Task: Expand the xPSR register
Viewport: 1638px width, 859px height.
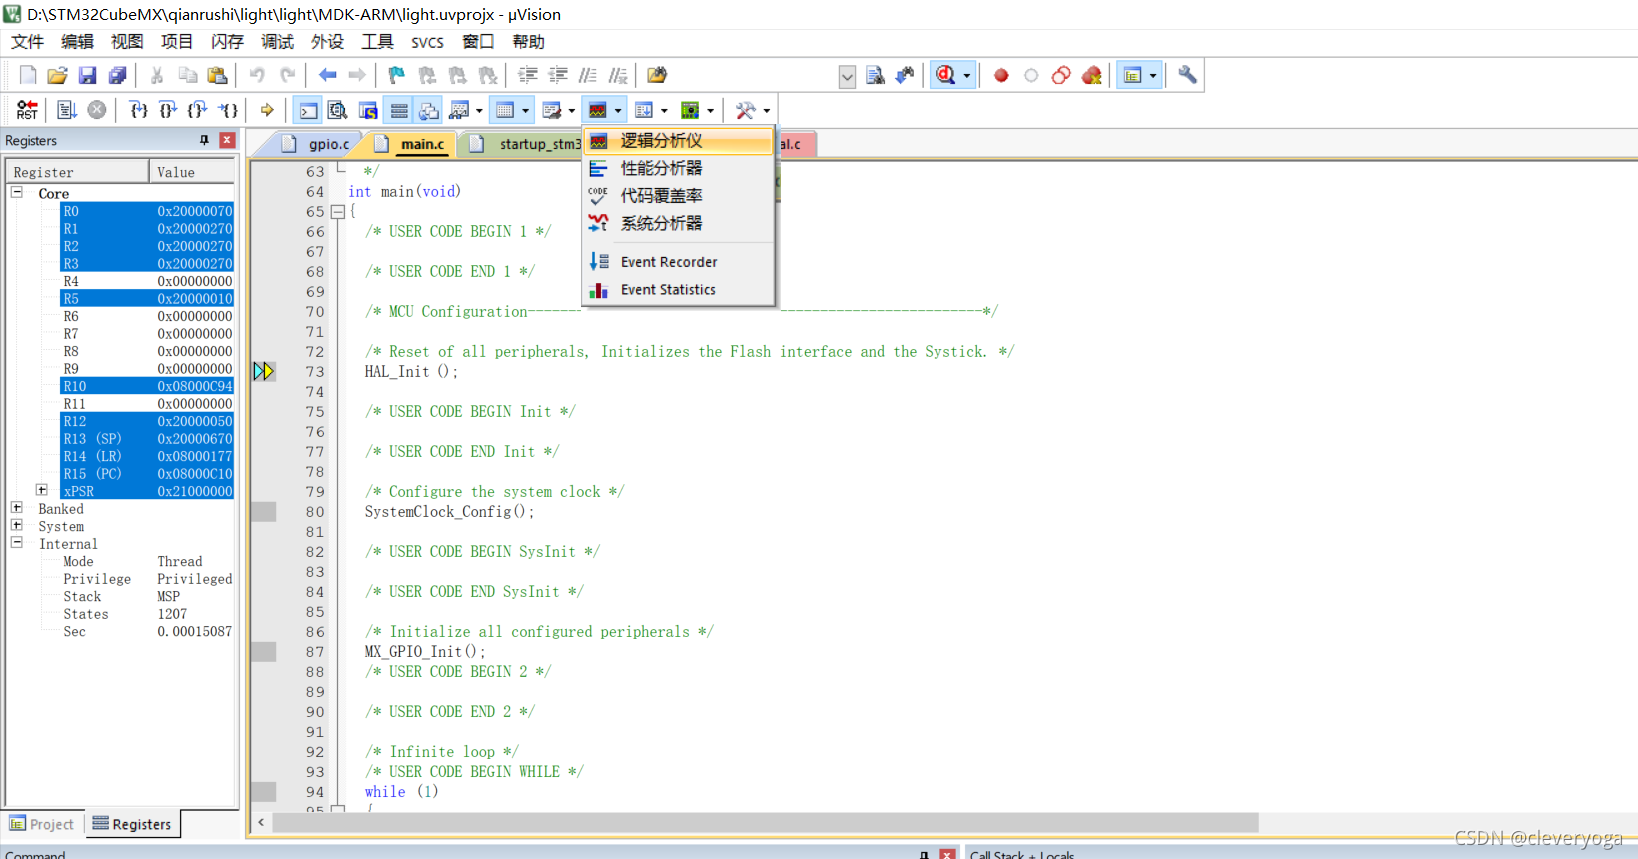Action: coord(42,490)
